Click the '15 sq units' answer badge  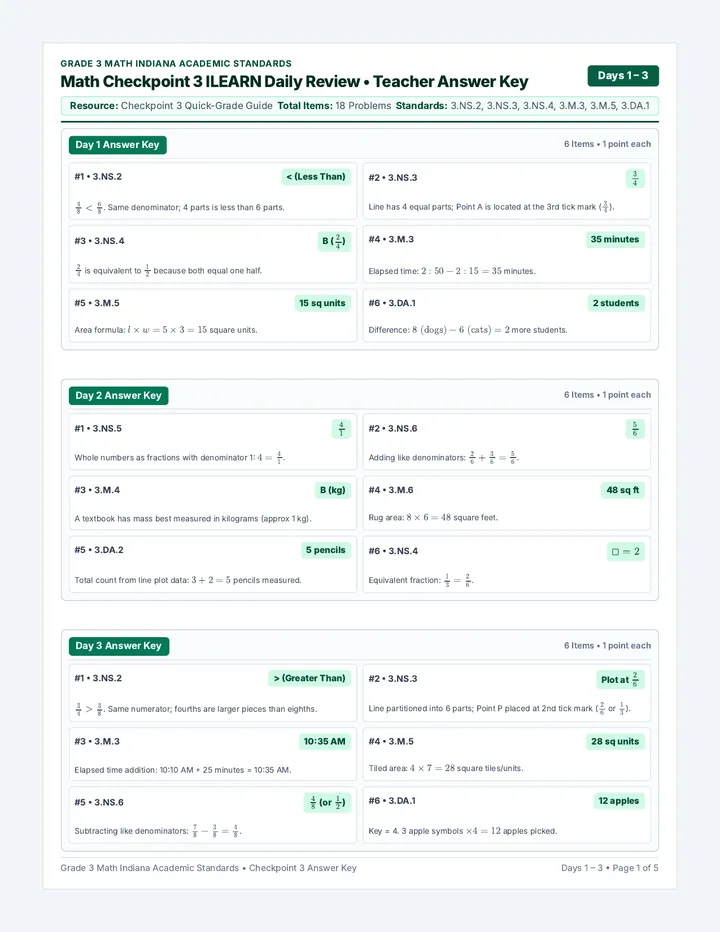click(x=322, y=303)
